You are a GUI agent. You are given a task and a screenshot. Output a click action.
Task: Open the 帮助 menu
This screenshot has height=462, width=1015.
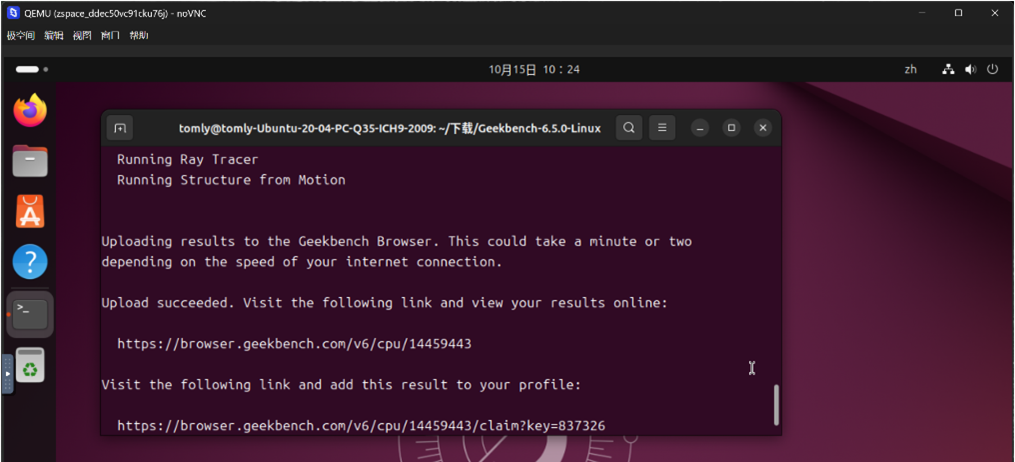pos(139,36)
